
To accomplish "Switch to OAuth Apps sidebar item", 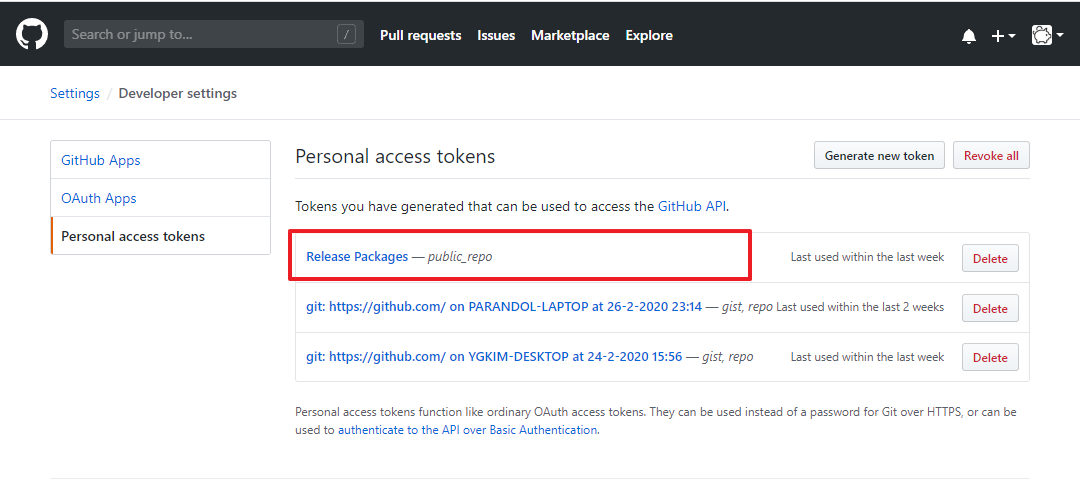I will point(160,198).
